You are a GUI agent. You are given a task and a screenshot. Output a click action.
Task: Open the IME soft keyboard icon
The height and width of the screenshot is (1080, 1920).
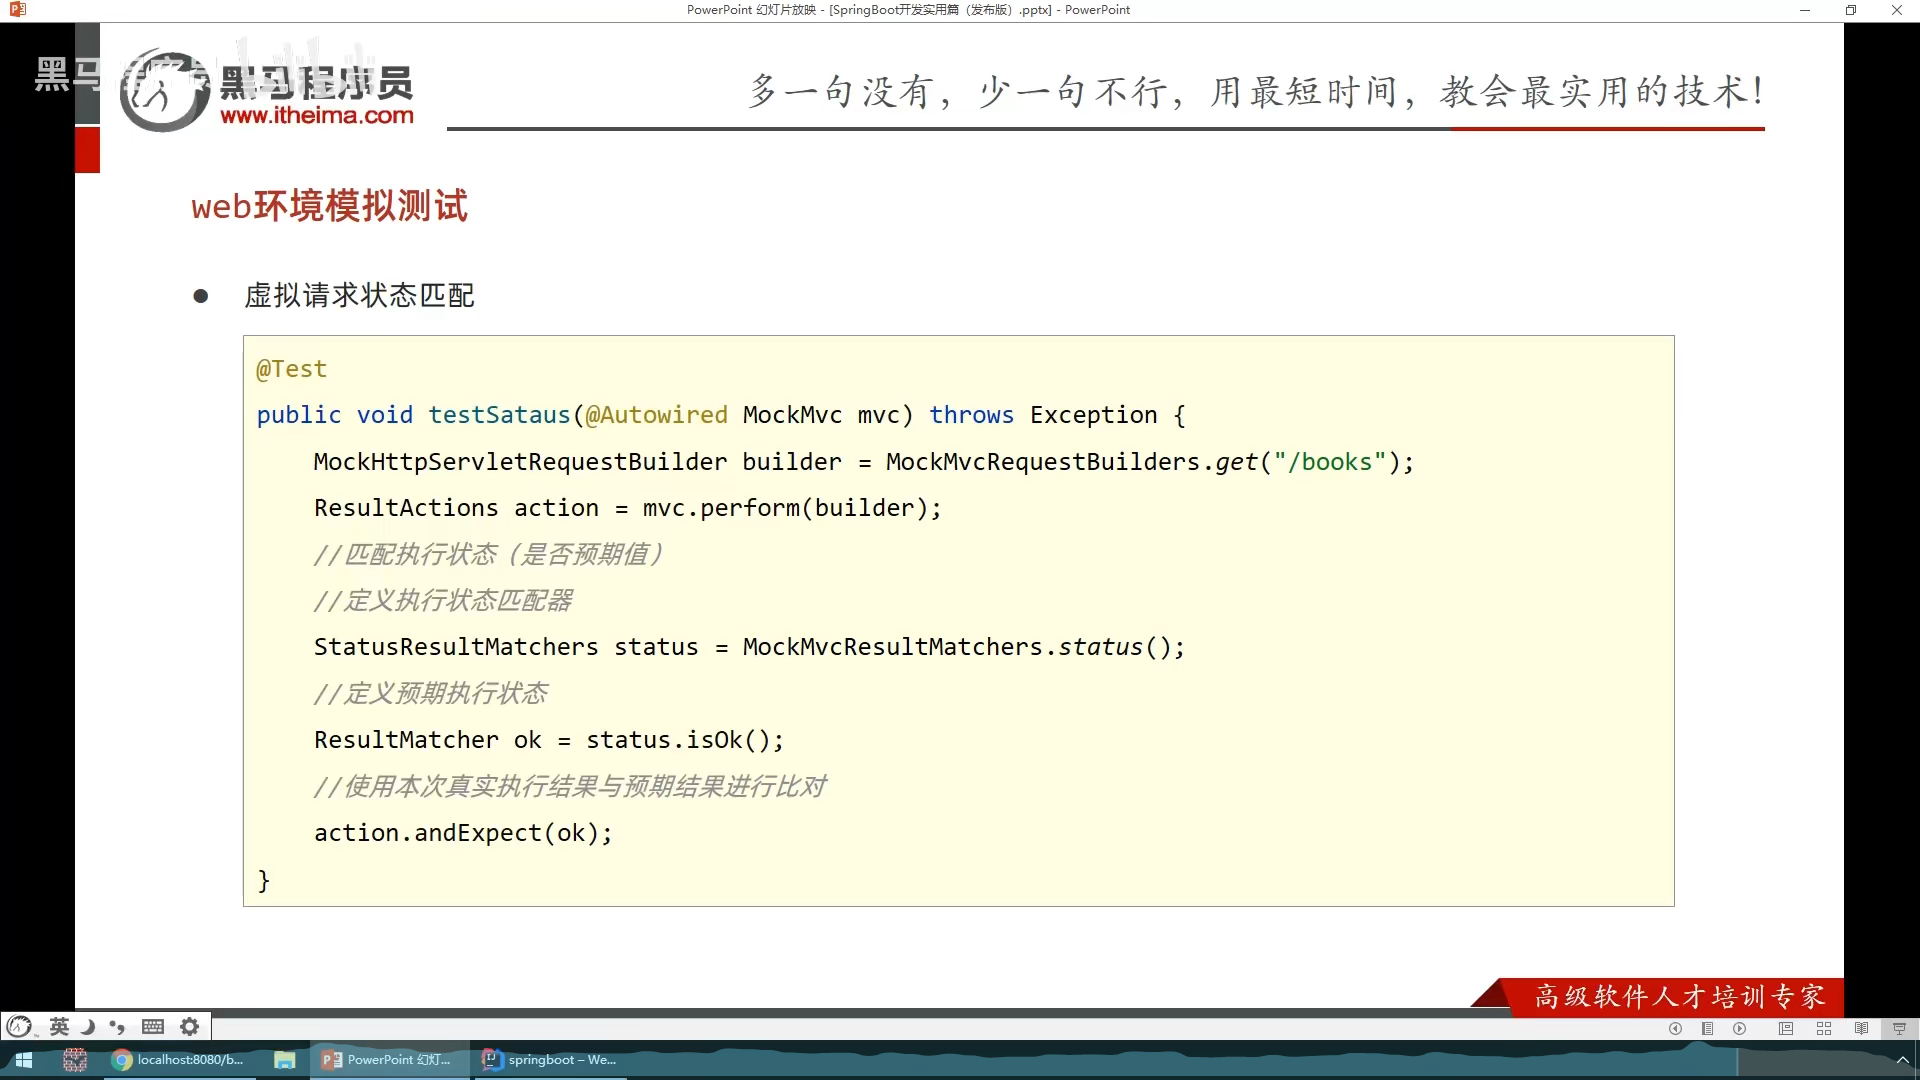coord(153,1027)
